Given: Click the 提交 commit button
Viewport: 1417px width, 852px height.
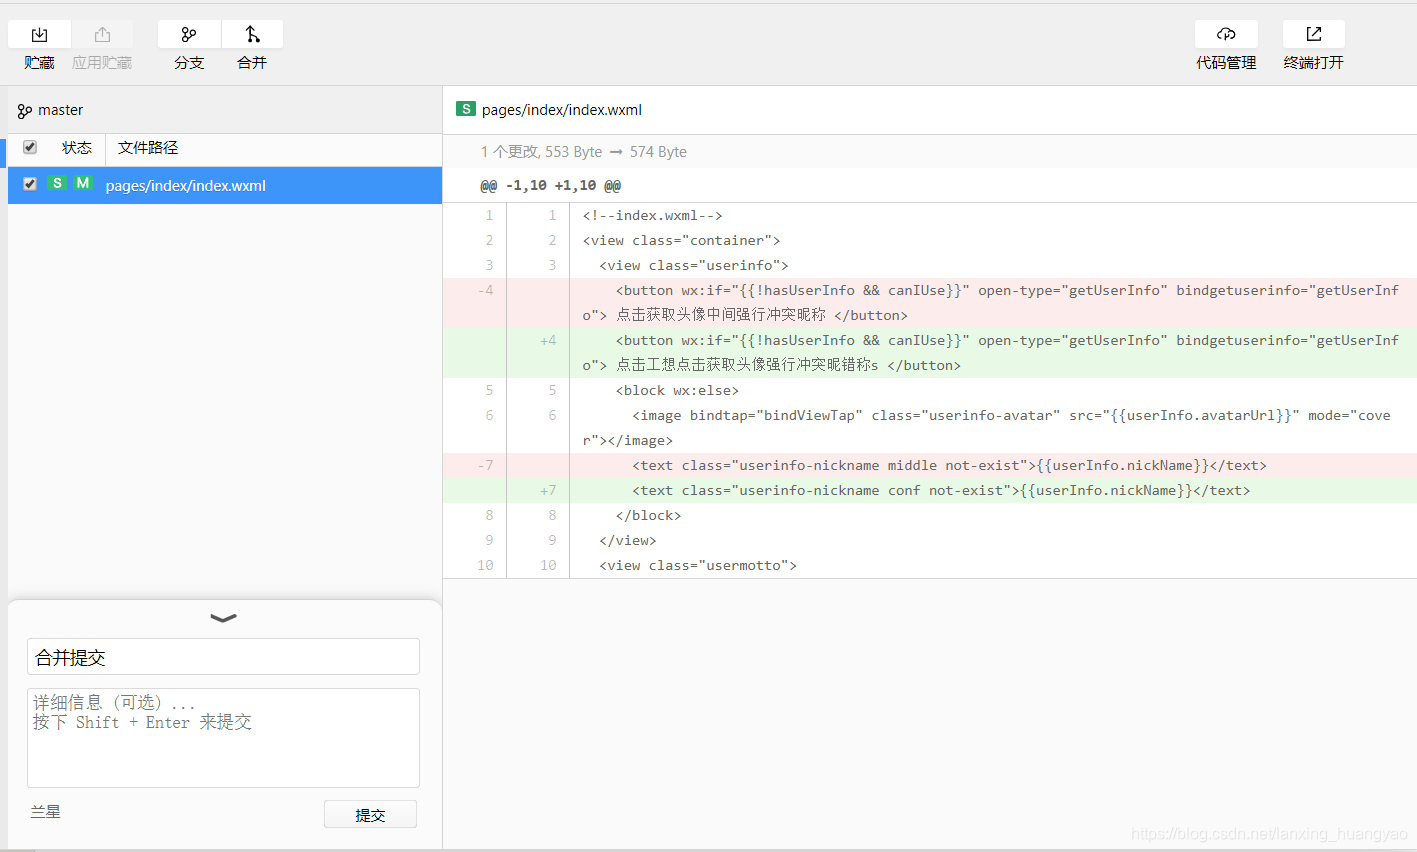Looking at the screenshot, I should (x=370, y=815).
